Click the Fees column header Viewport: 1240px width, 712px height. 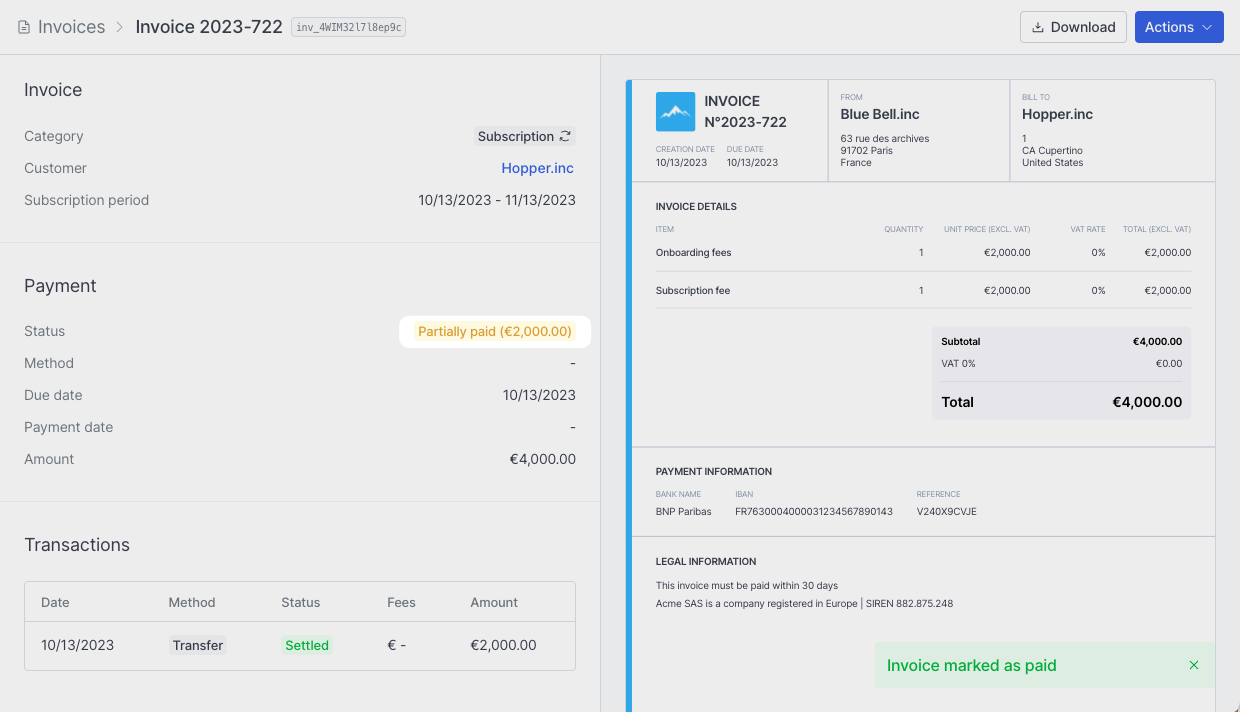pos(401,602)
